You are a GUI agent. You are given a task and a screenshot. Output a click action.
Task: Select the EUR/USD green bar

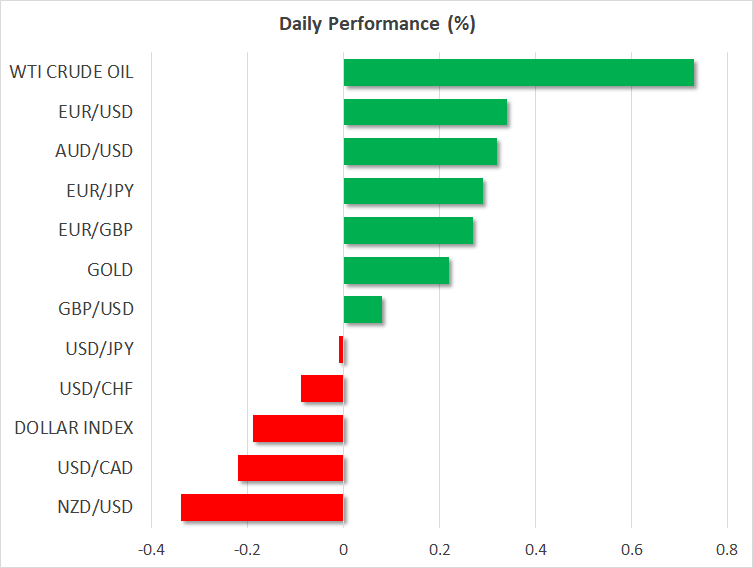point(425,112)
